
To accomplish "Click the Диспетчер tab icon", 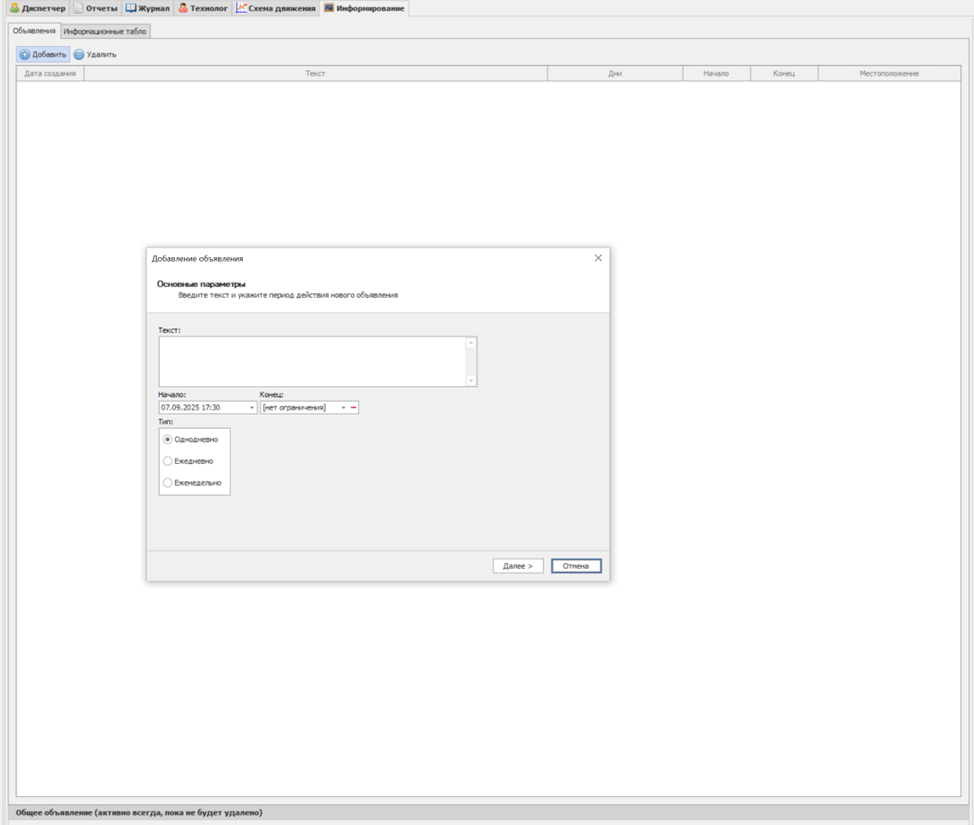I will coord(14,8).
